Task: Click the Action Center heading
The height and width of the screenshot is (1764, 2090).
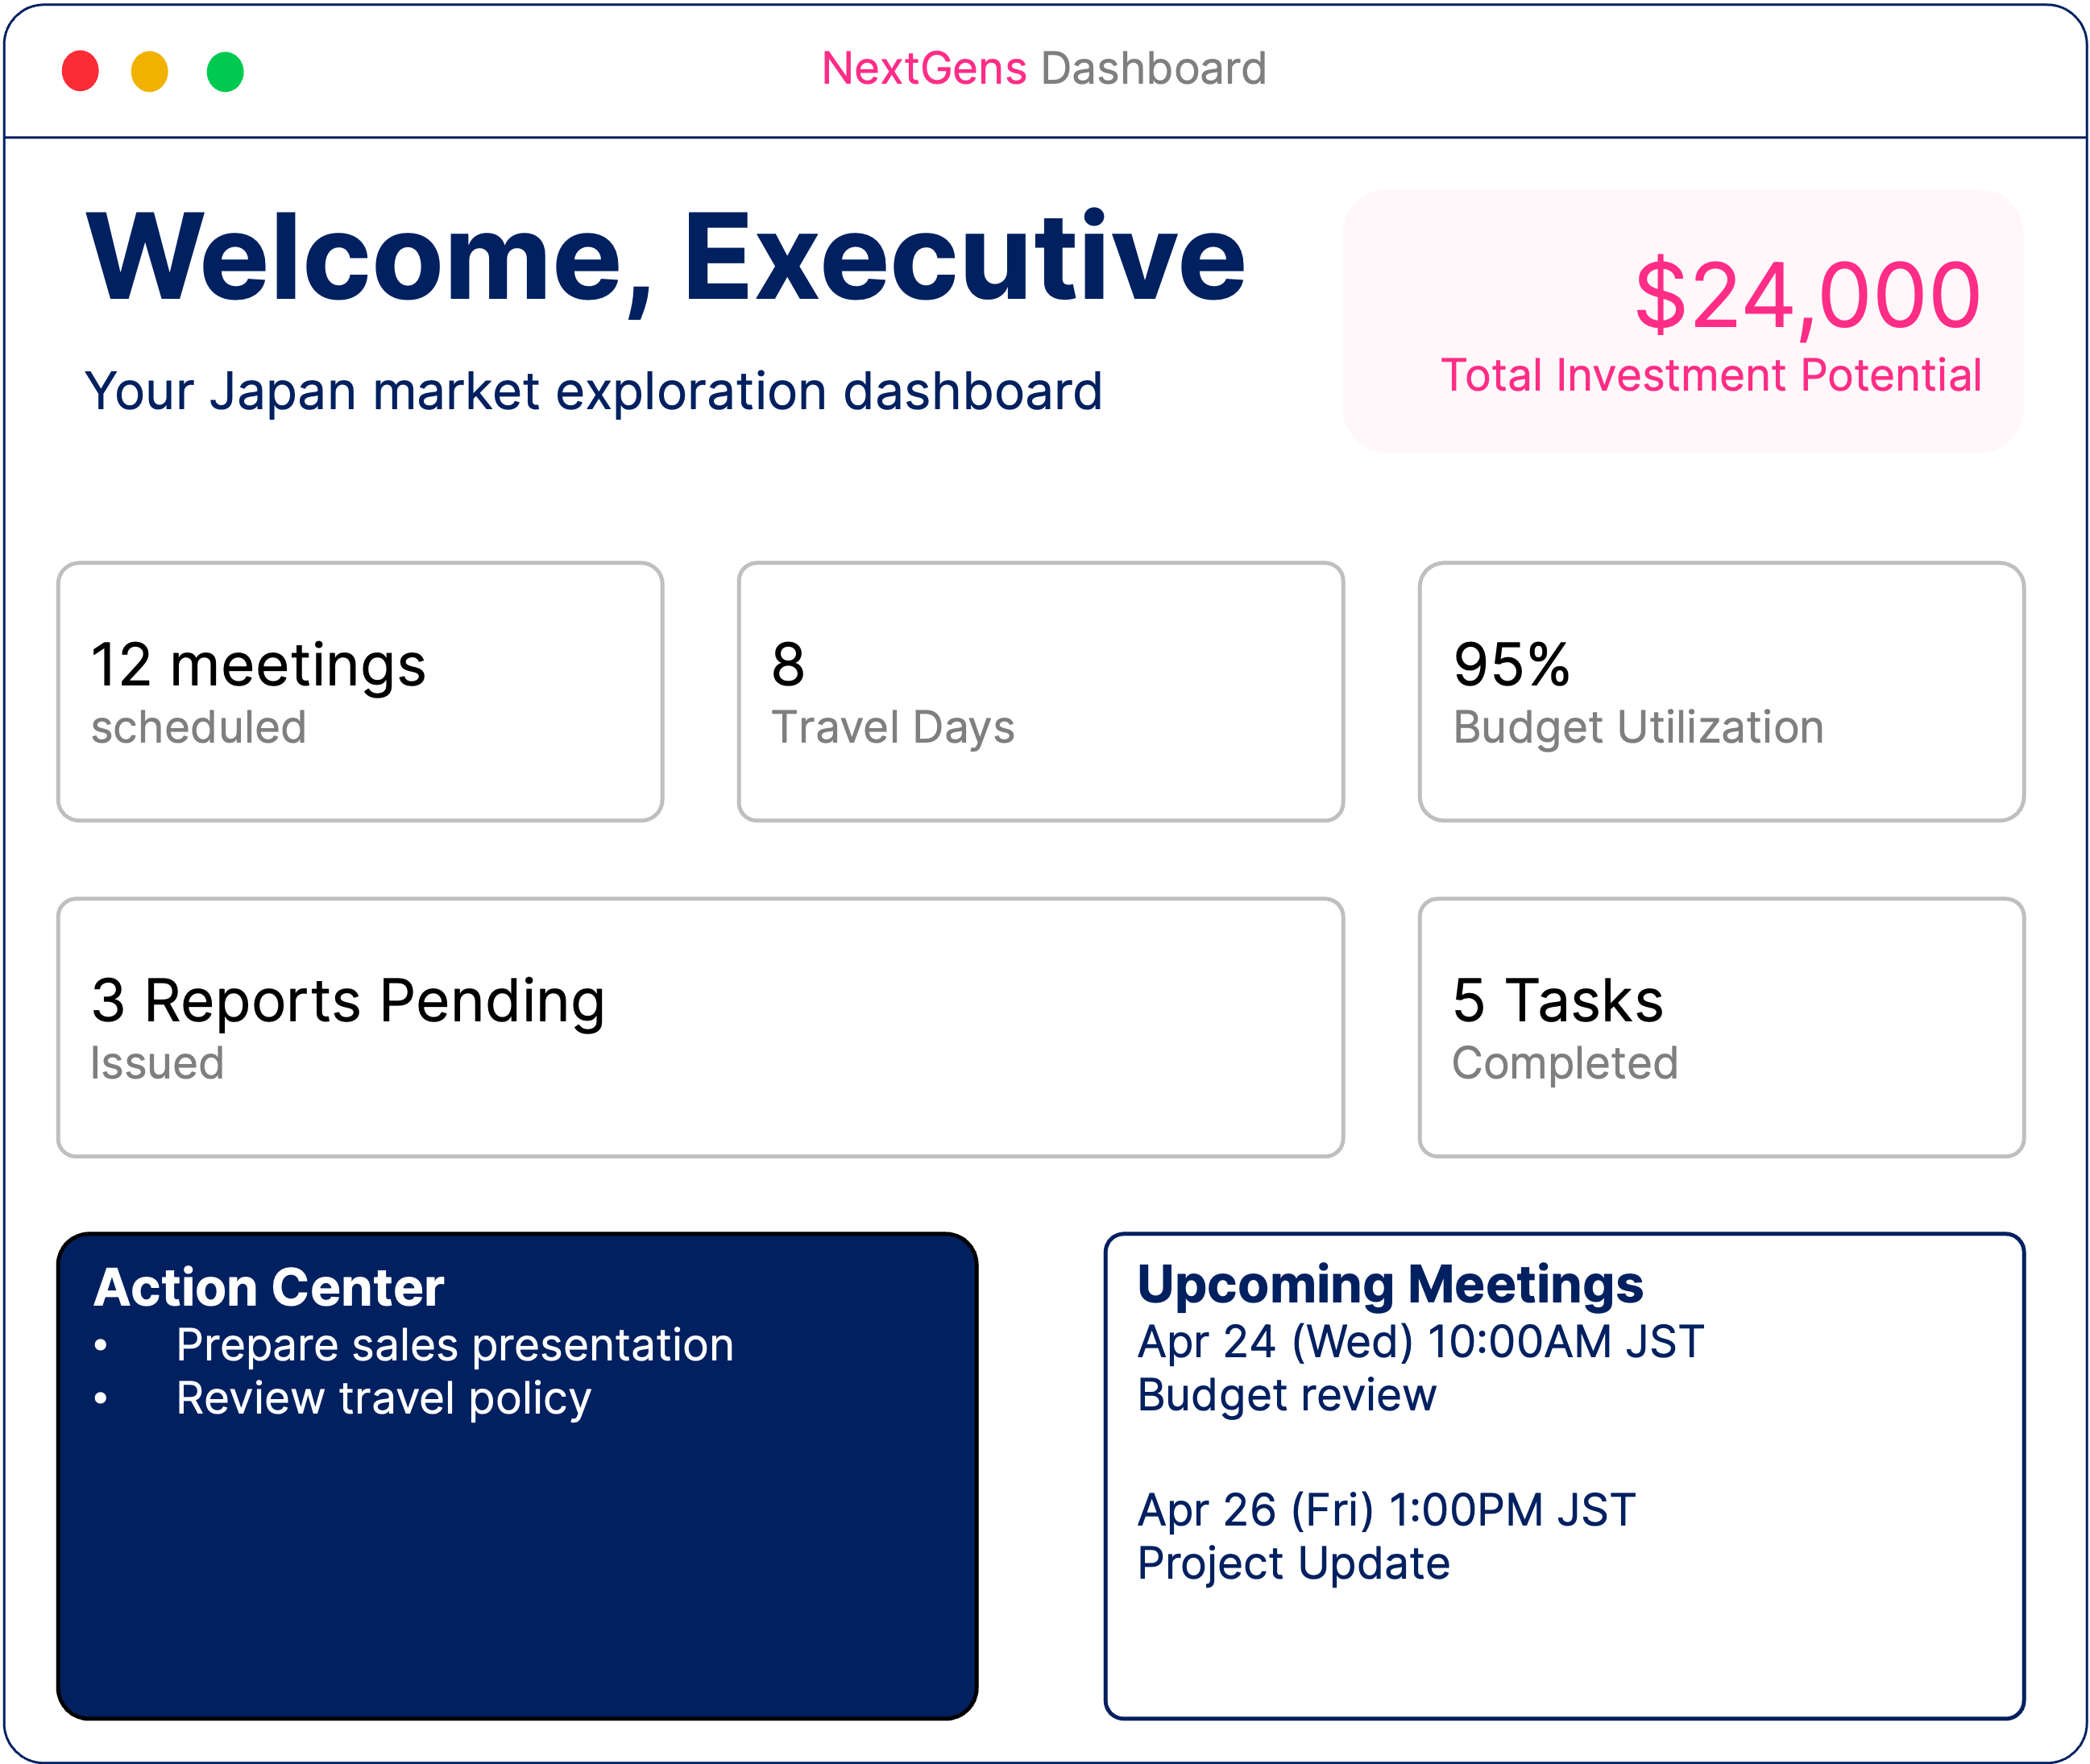Action: click(x=269, y=1287)
